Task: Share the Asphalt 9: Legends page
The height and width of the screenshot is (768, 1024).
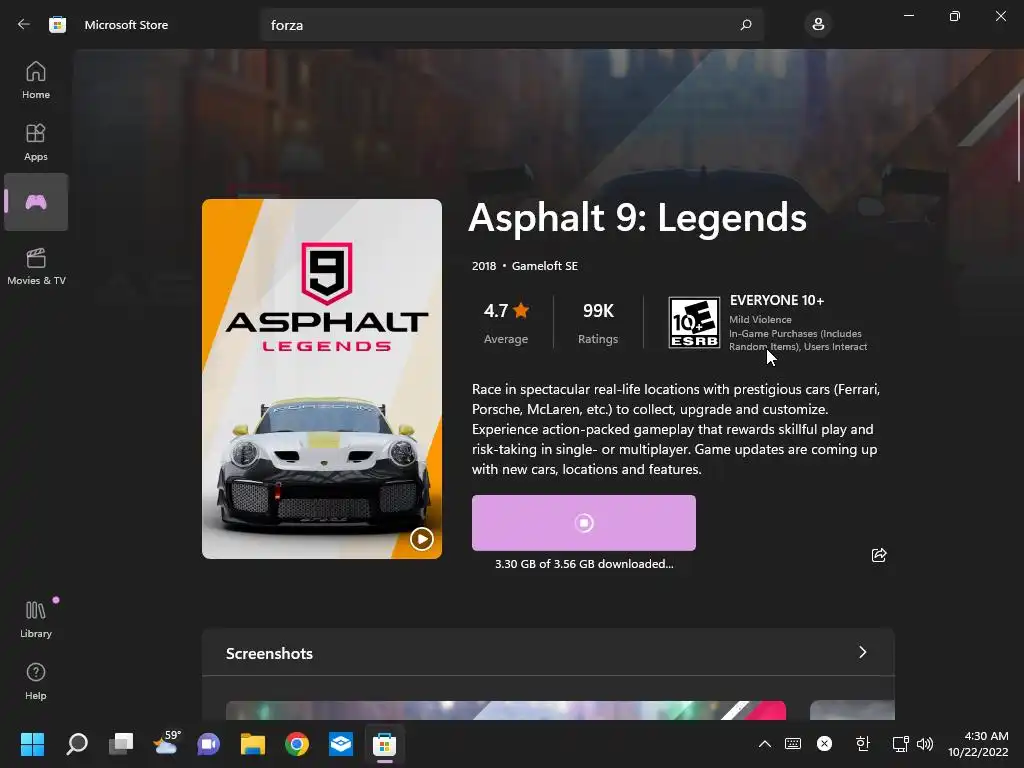Action: tap(879, 555)
